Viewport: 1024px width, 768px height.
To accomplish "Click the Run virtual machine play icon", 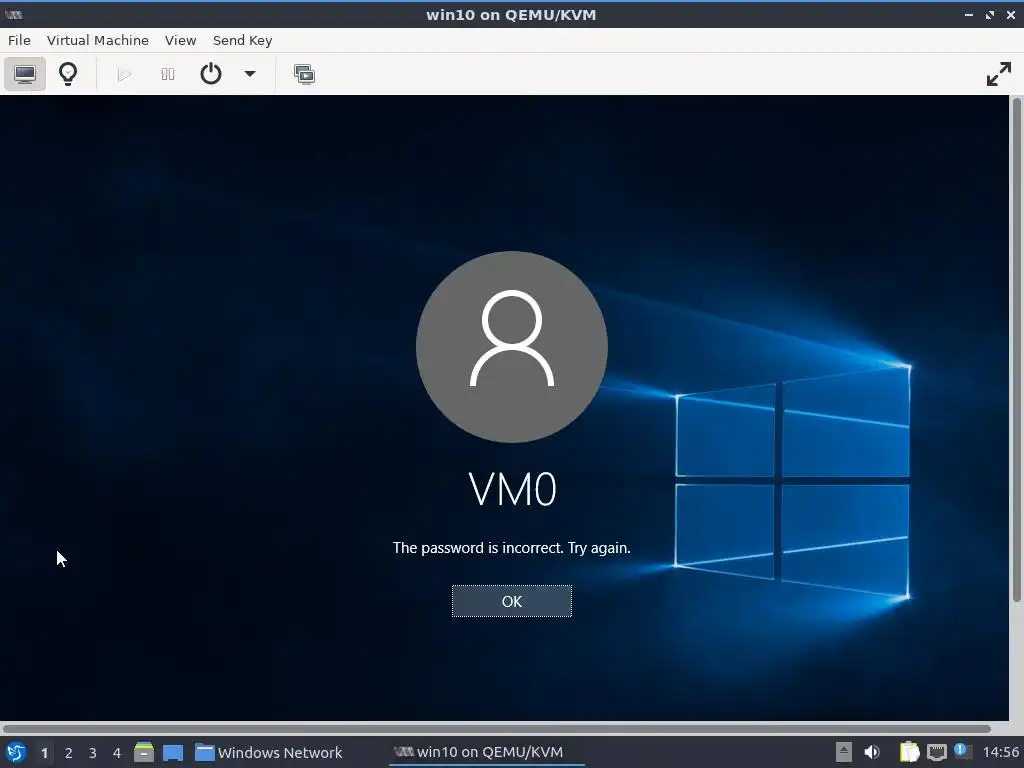I will [124, 74].
